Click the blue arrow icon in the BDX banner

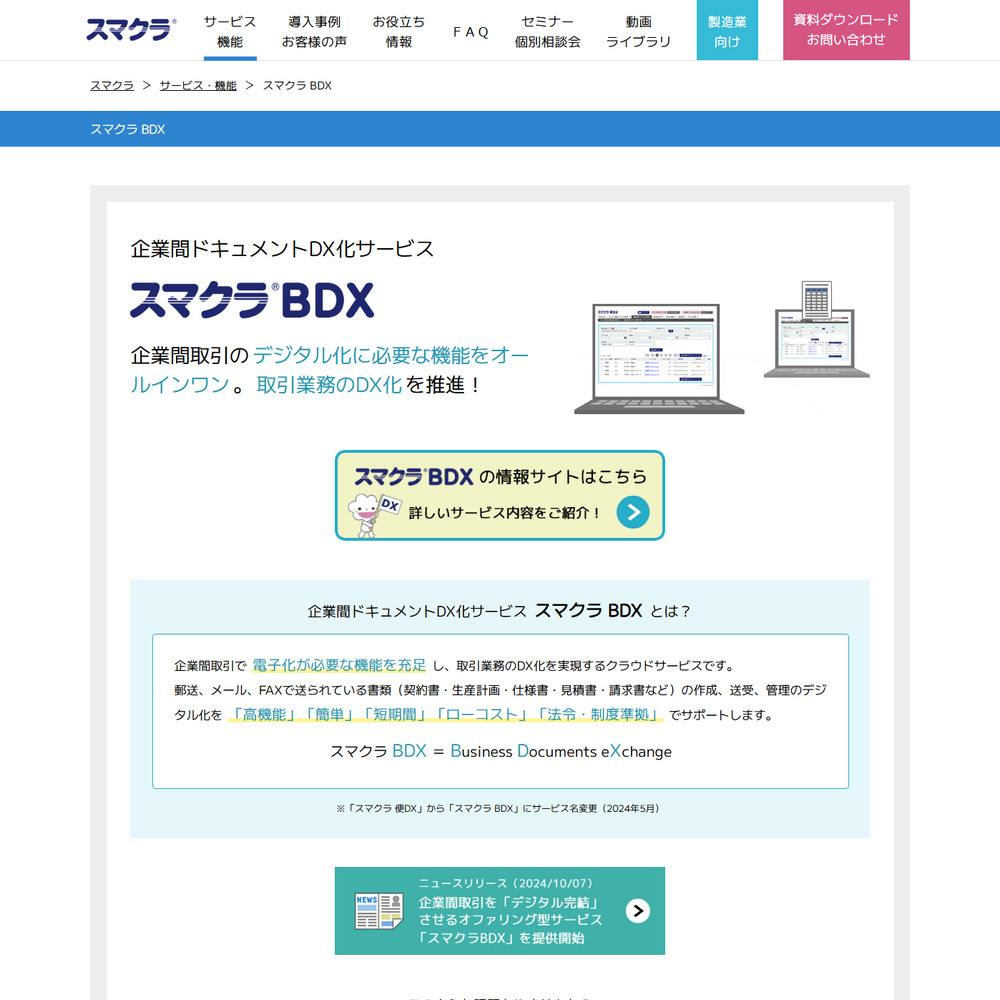[x=633, y=512]
